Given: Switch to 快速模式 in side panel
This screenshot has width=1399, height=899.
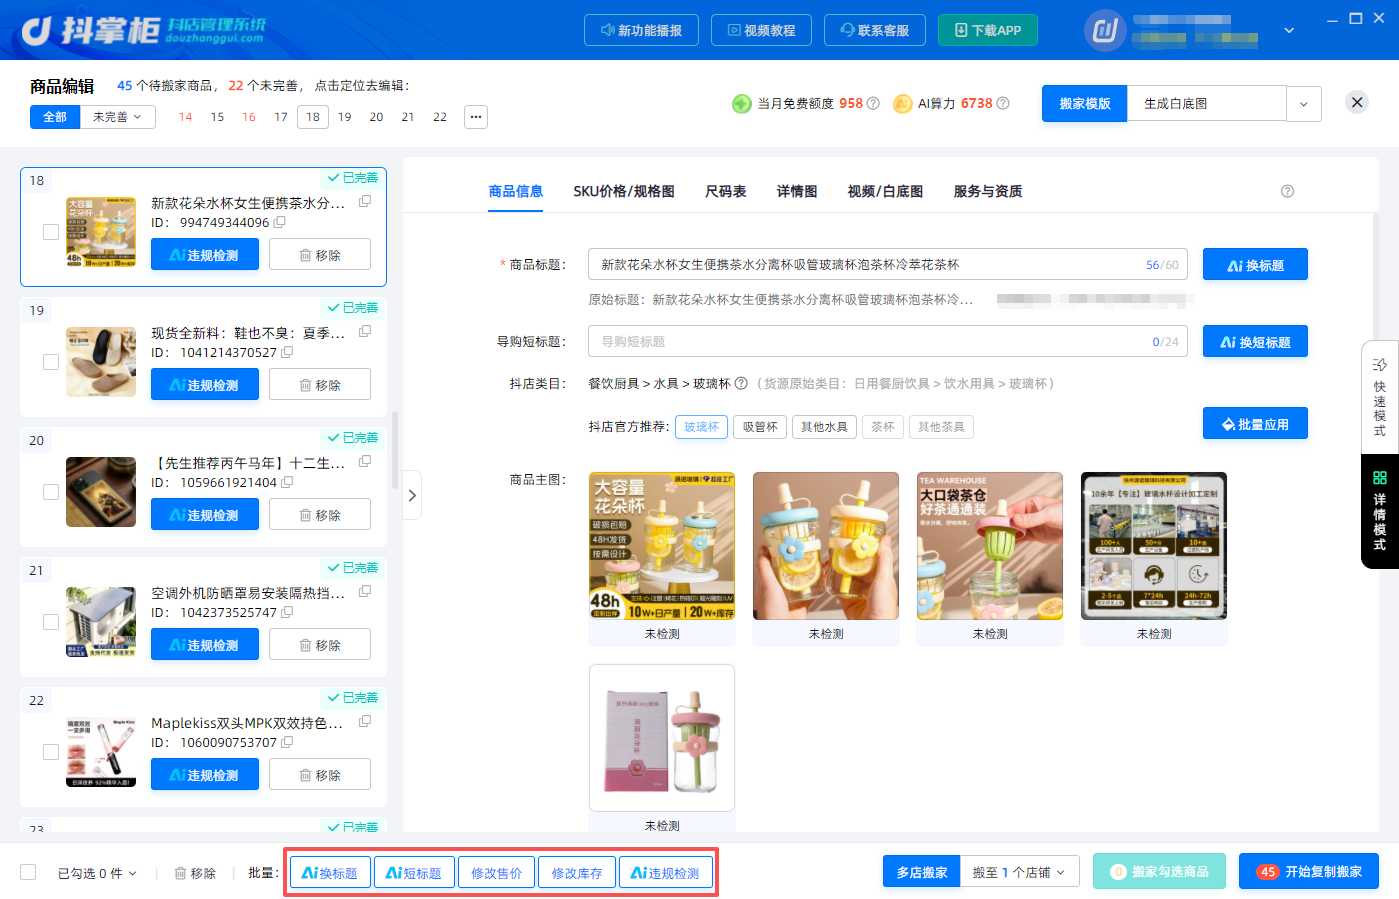Looking at the screenshot, I should click(x=1380, y=396).
